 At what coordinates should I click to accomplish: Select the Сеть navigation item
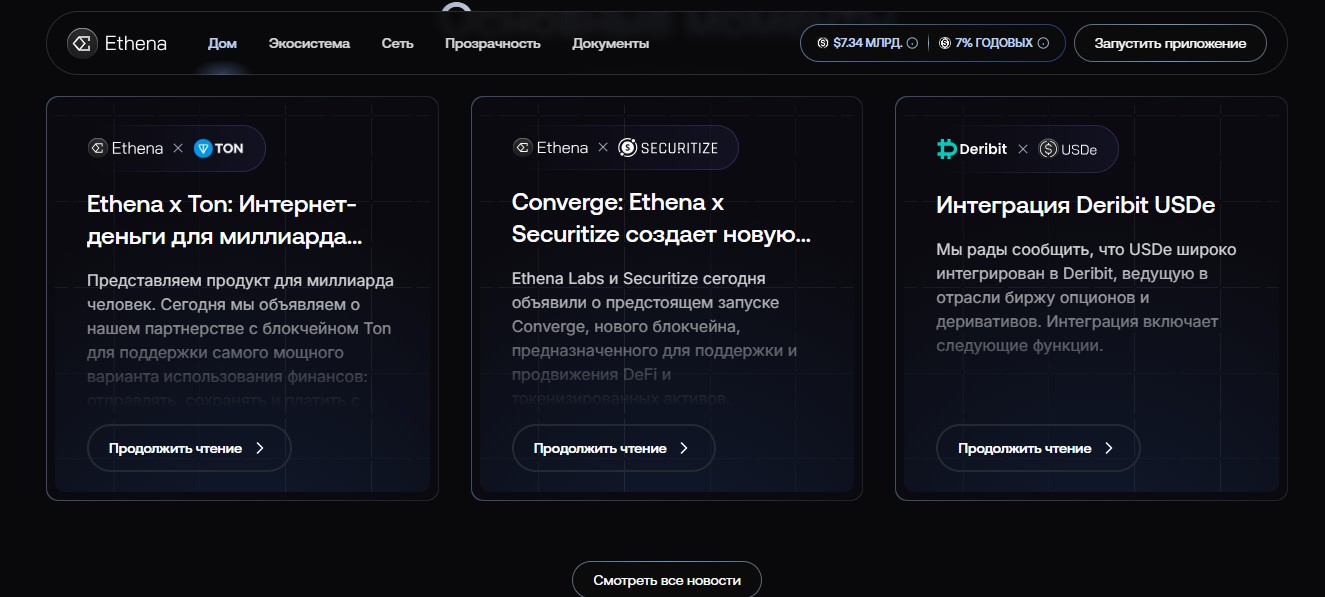pyautogui.click(x=397, y=43)
